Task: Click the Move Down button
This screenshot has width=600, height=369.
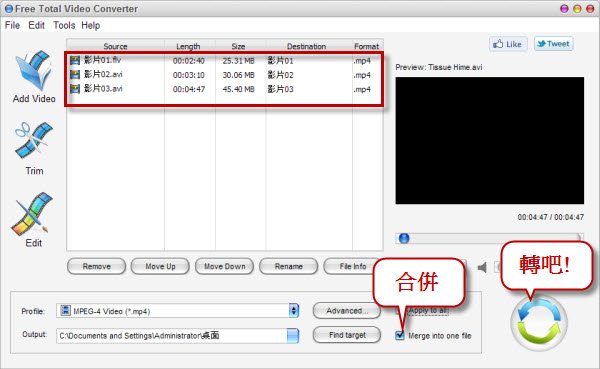Action: coord(224,266)
